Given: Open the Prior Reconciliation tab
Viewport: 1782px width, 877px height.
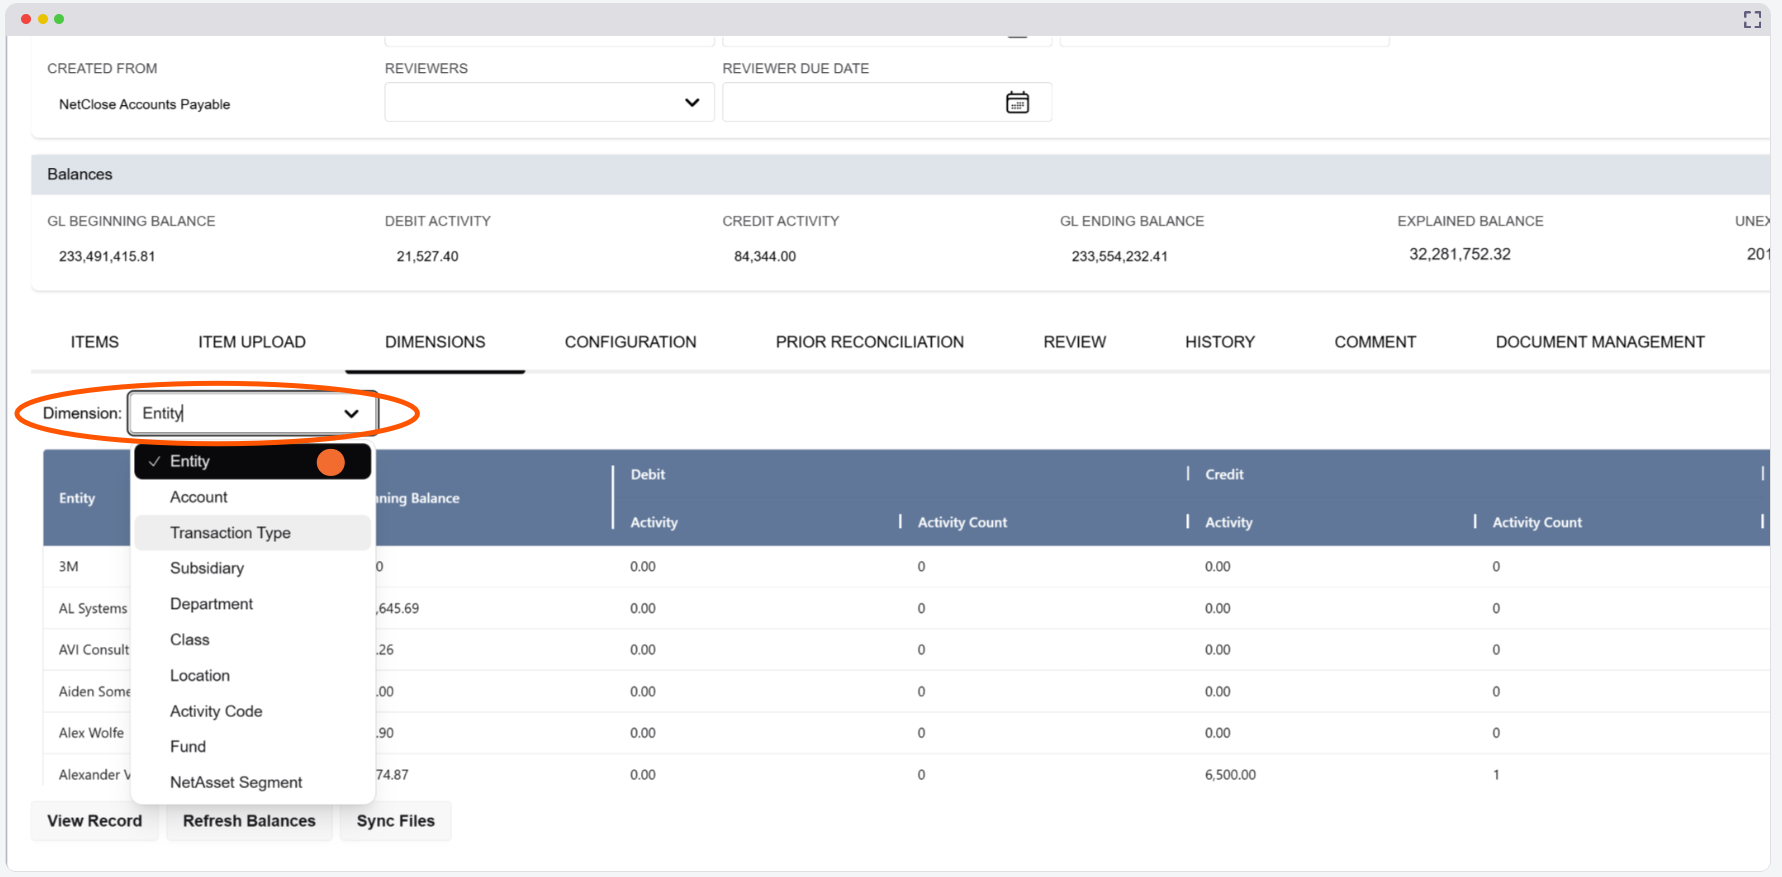Looking at the screenshot, I should tap(869, 342).
